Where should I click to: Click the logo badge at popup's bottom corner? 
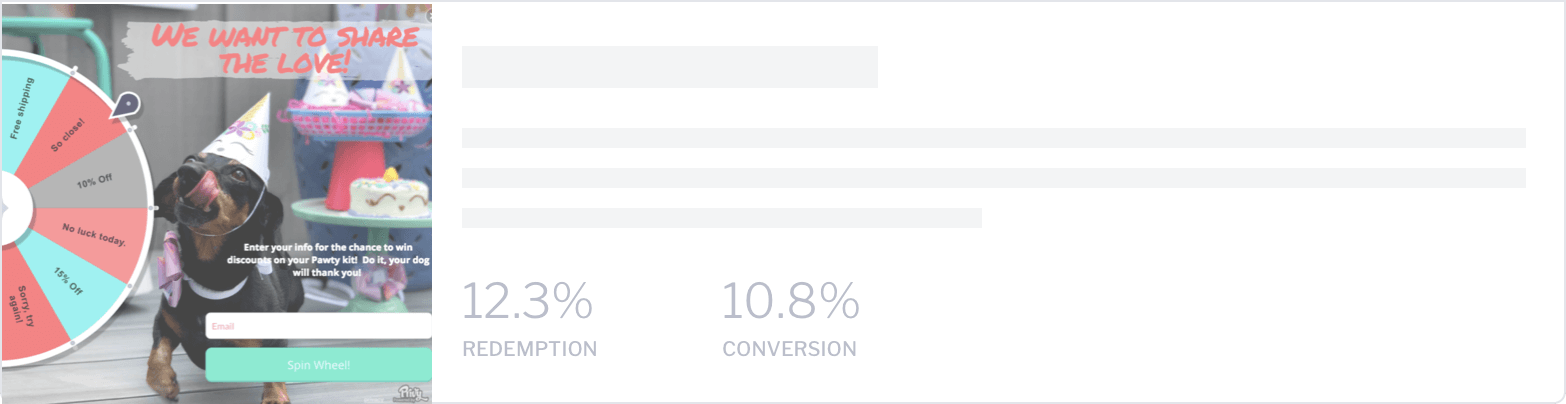pos(412,392)
